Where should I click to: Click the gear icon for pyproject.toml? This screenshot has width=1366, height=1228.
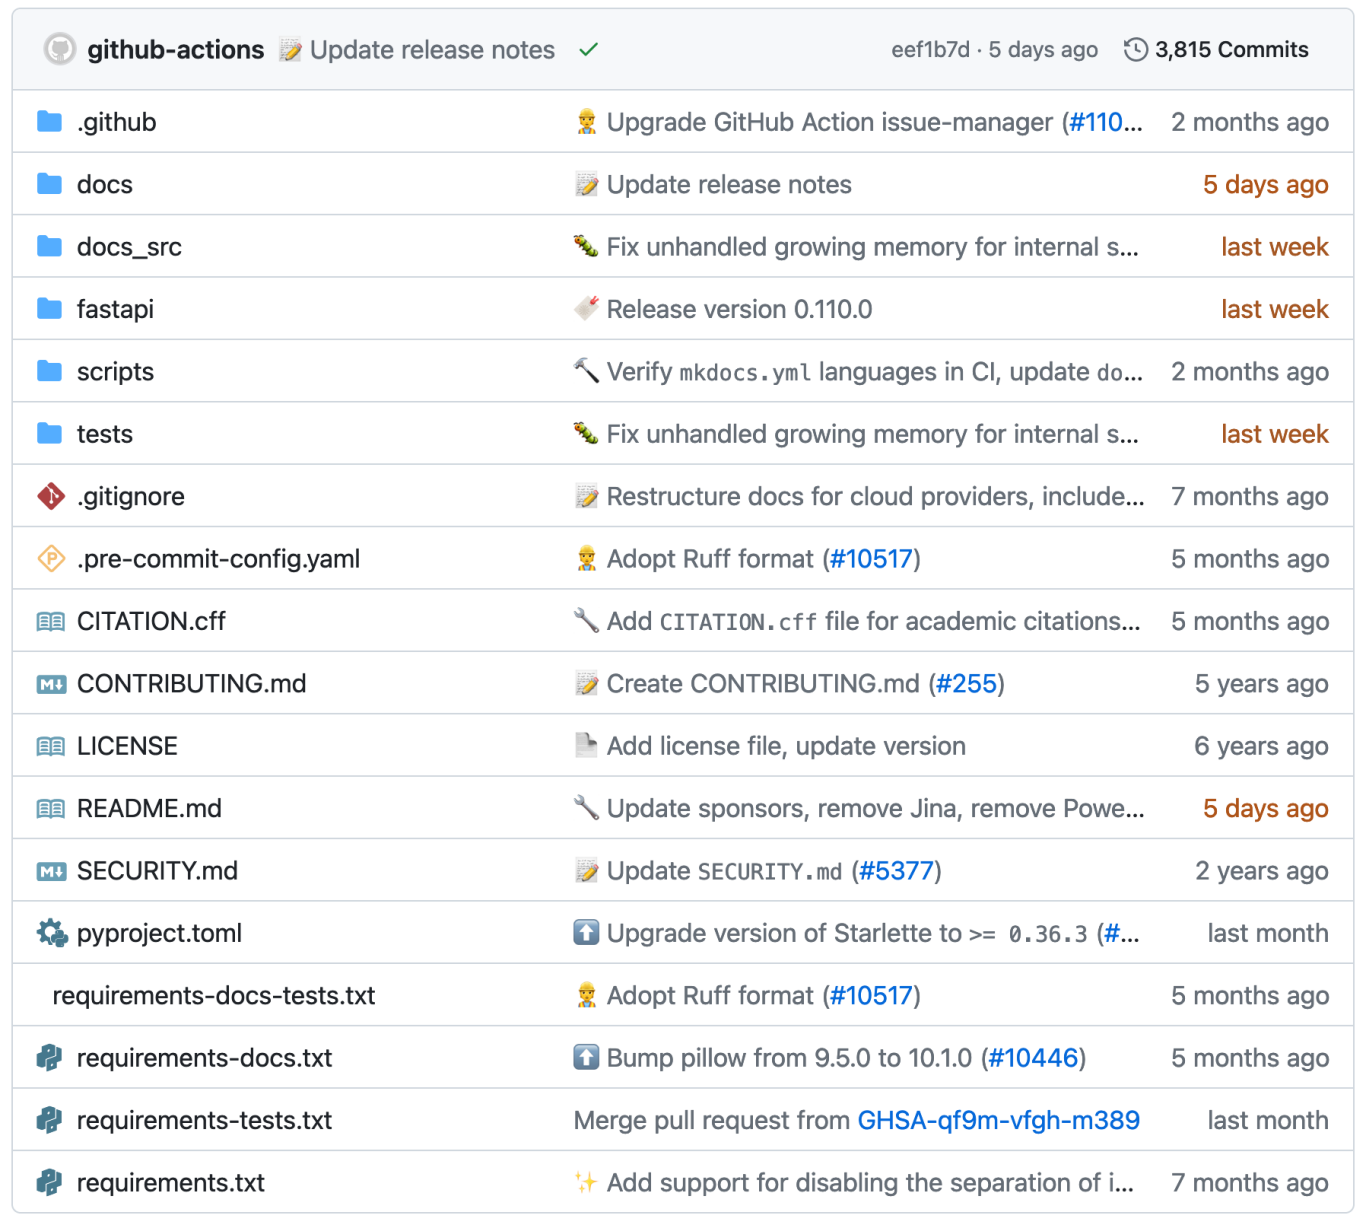[x=50, y=933]
